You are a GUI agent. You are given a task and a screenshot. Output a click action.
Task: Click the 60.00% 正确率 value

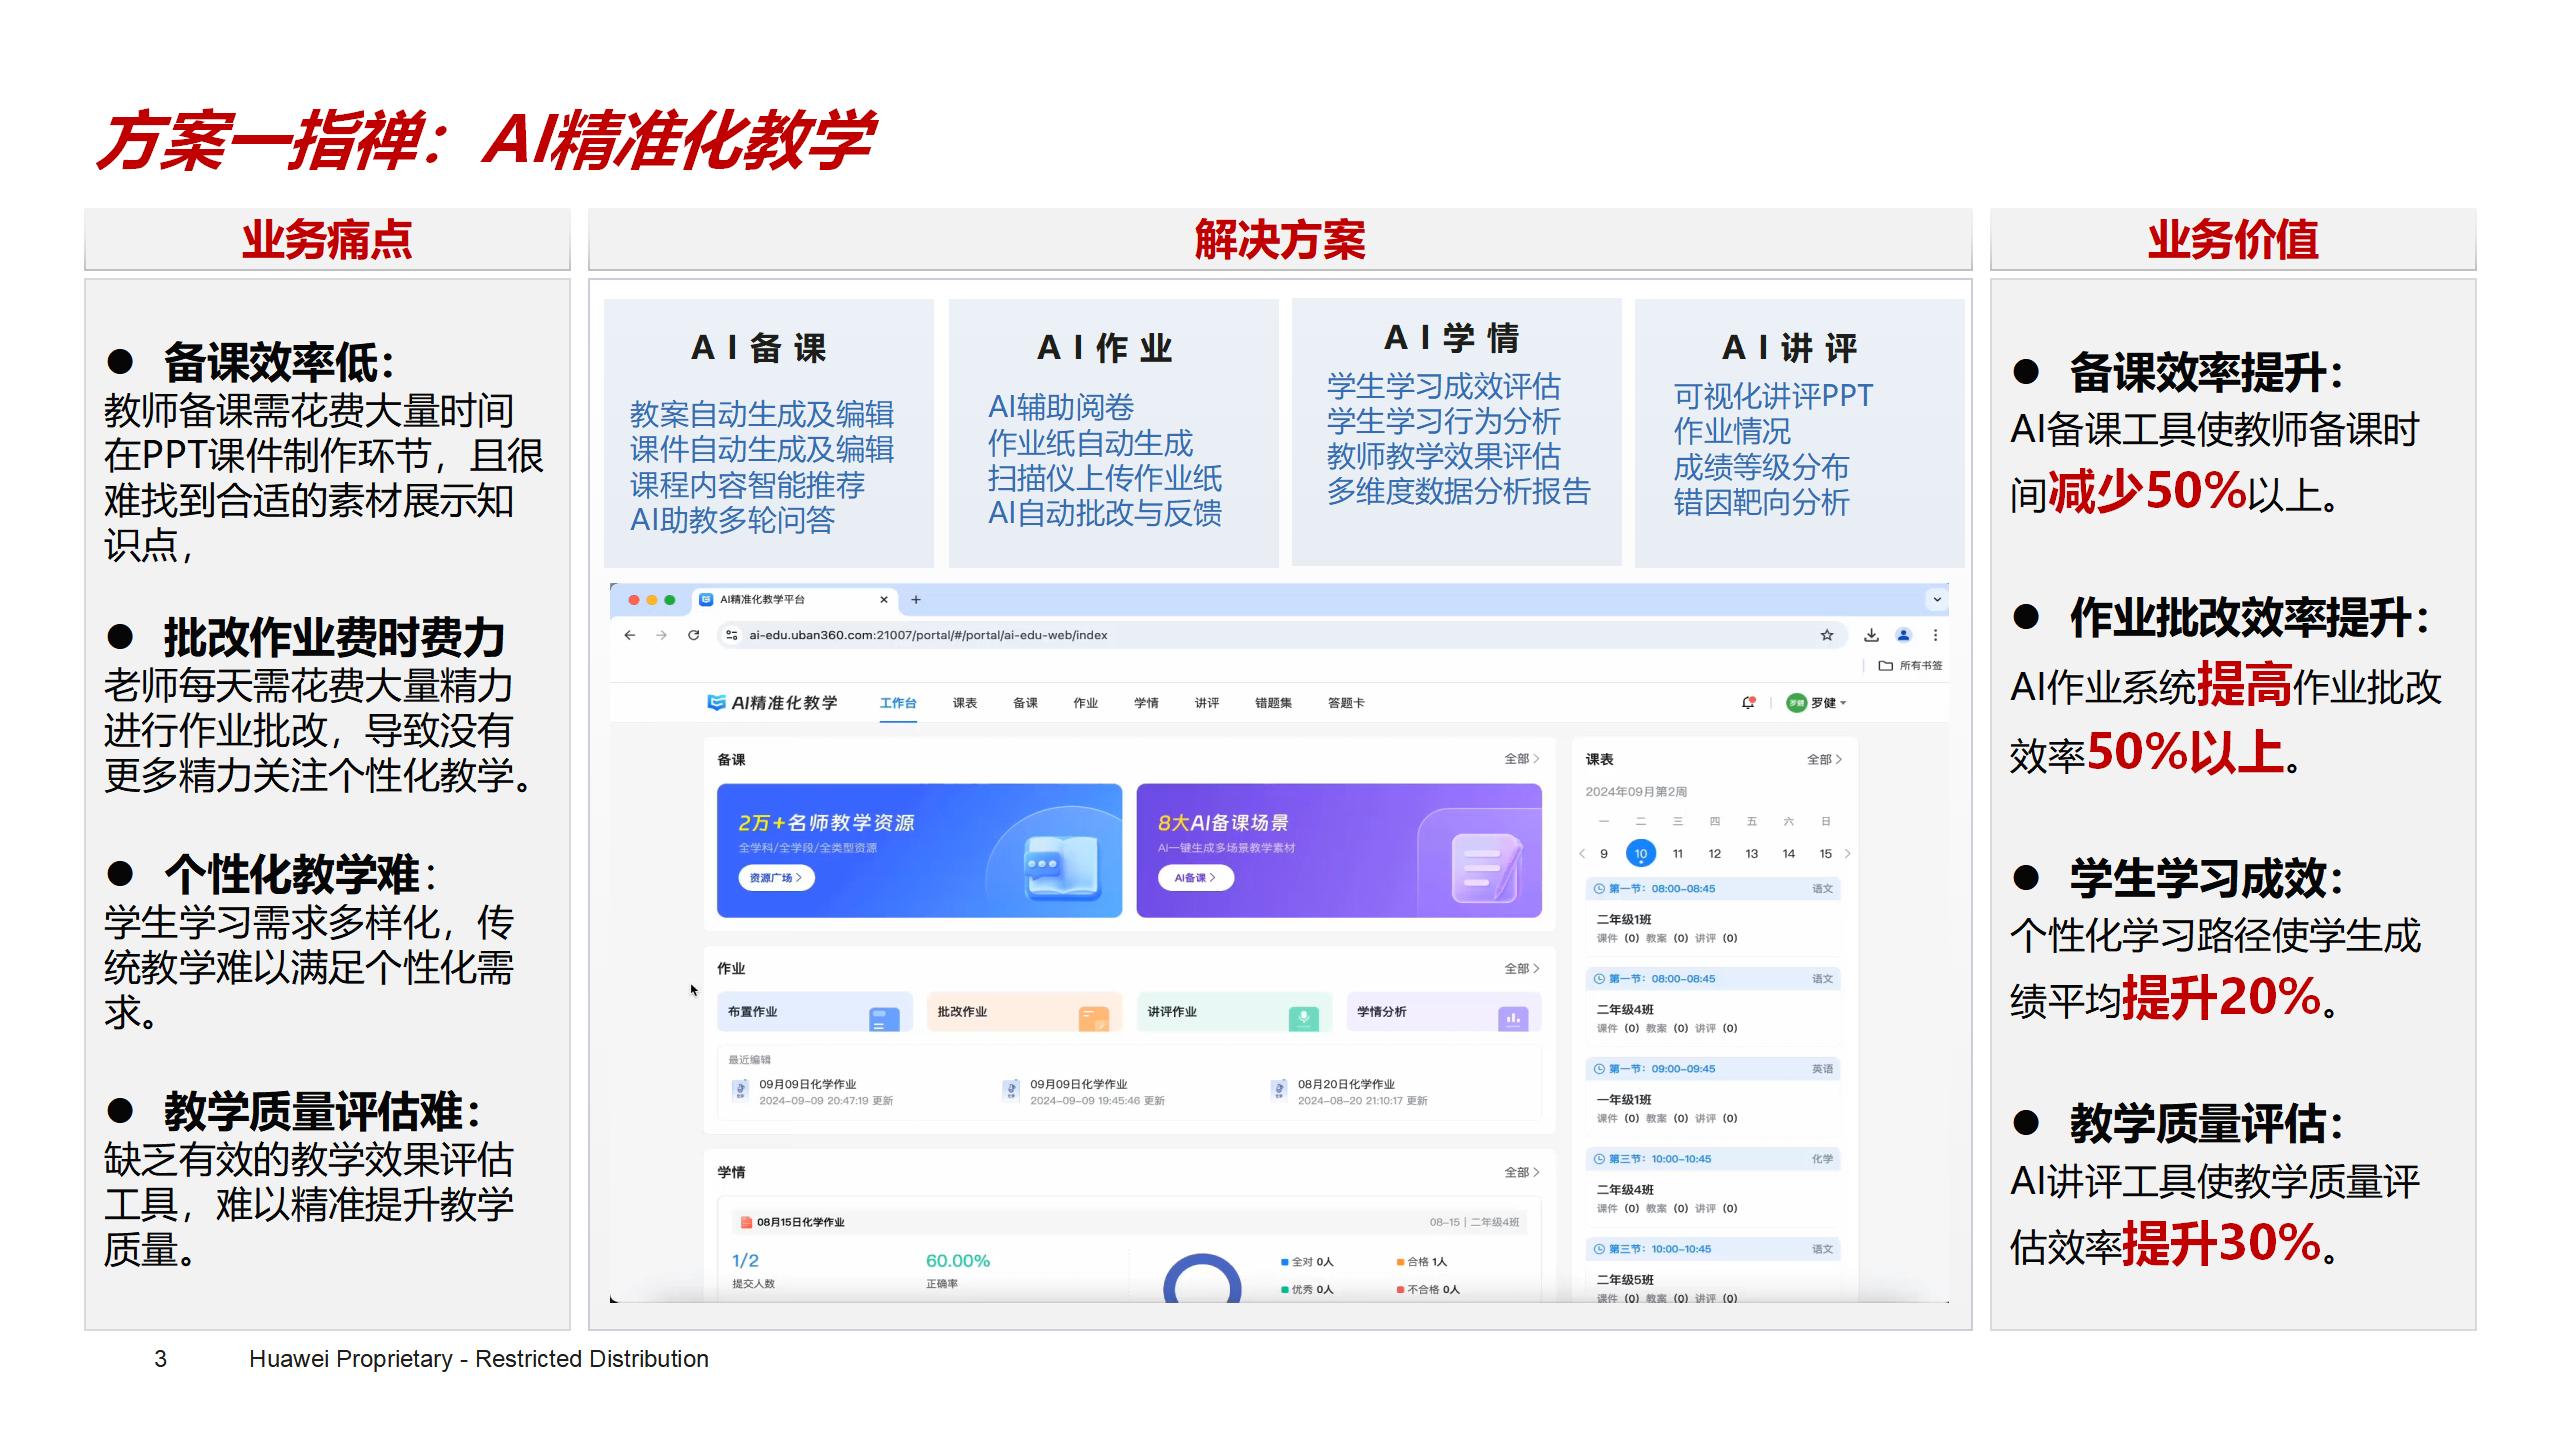(957, 1261)
